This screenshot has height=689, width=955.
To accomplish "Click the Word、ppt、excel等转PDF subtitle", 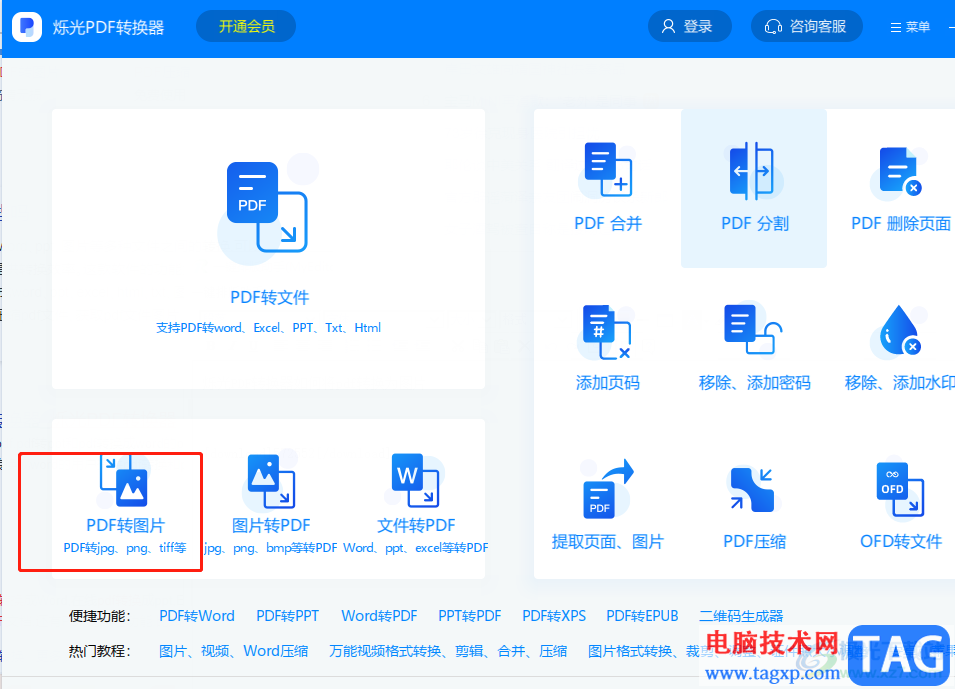I will 415,548.
